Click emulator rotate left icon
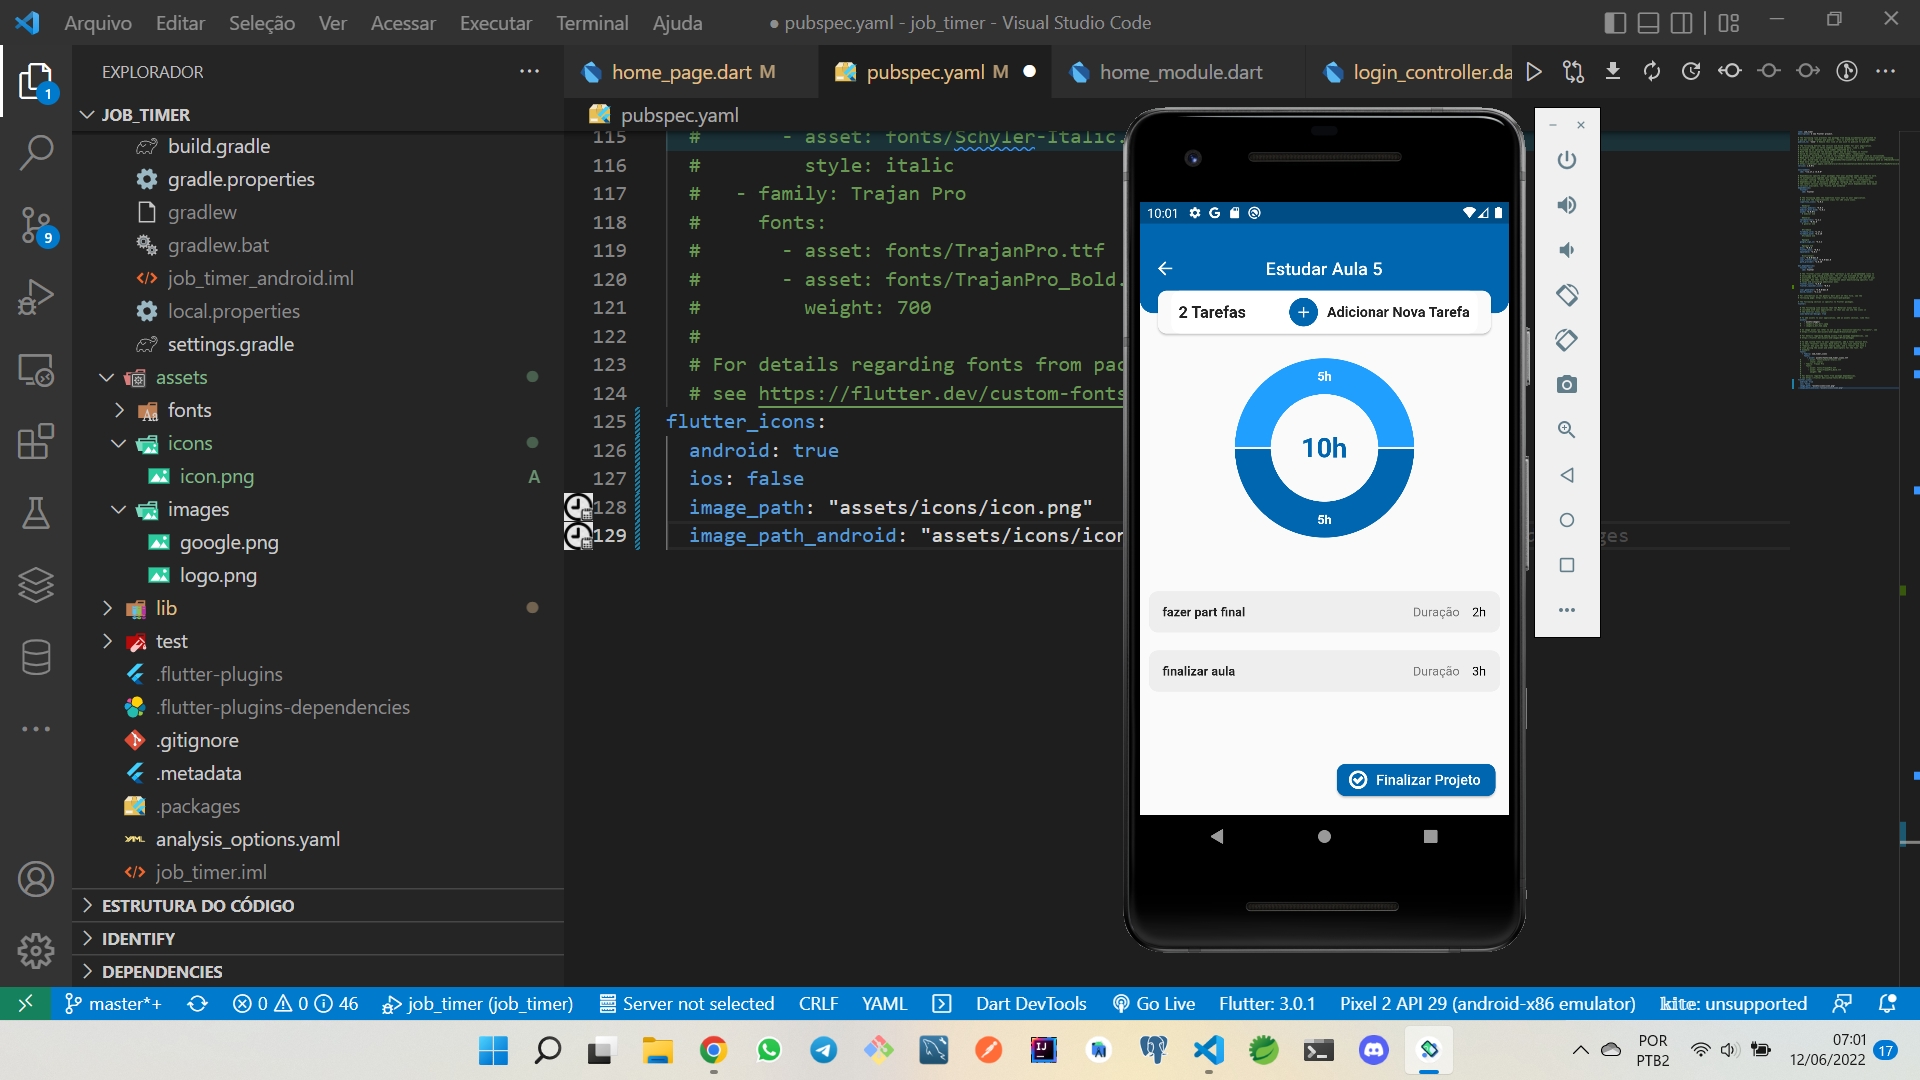Viewport: 1920px width, 1080px height. pos(1566,295)
